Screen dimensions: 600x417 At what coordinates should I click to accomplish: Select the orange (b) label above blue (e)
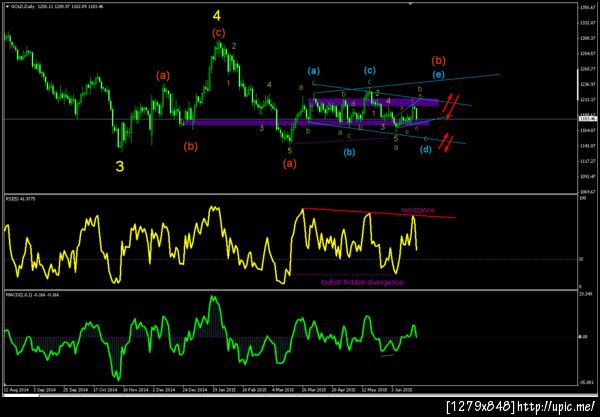pos(439,60)
